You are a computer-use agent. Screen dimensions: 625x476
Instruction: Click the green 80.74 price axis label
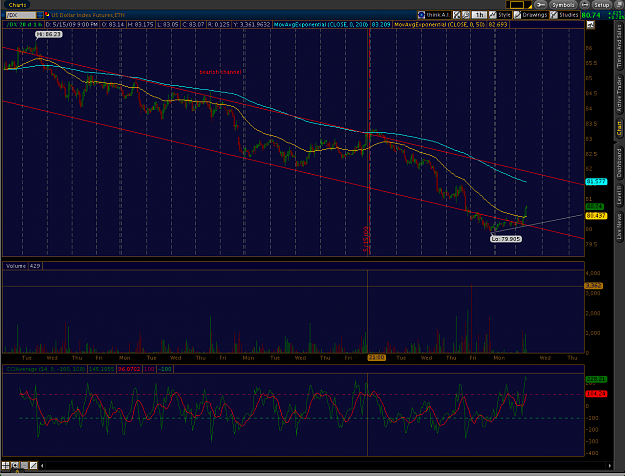(595, 207)
